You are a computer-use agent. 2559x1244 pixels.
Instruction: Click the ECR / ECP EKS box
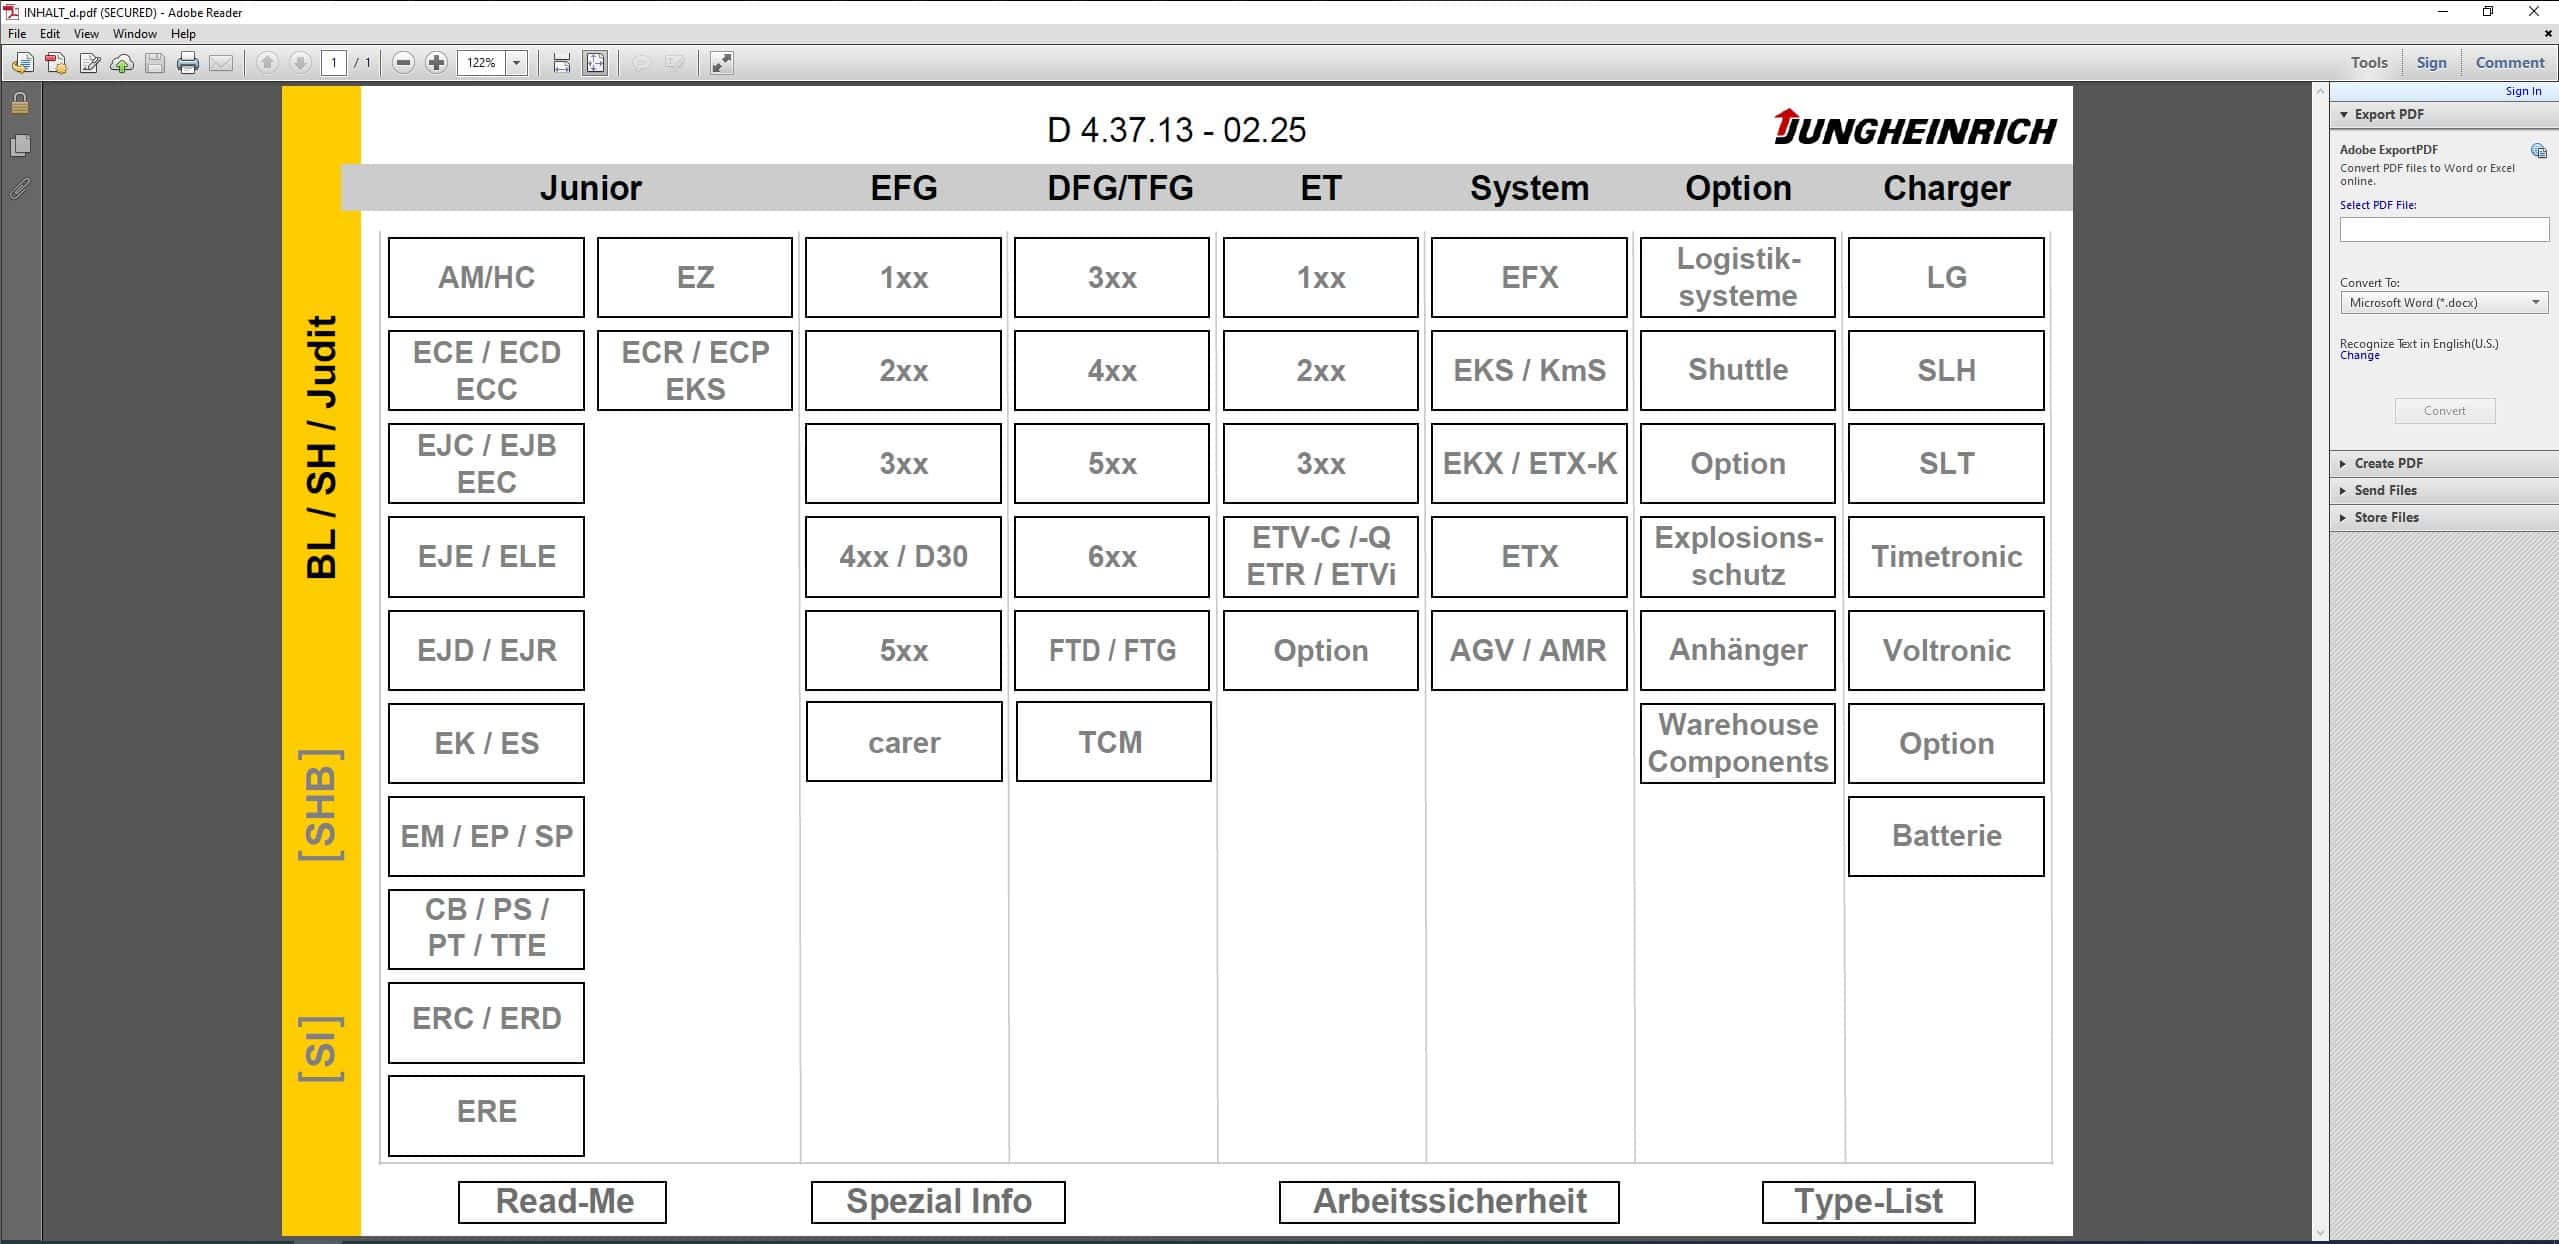[695, 371]
